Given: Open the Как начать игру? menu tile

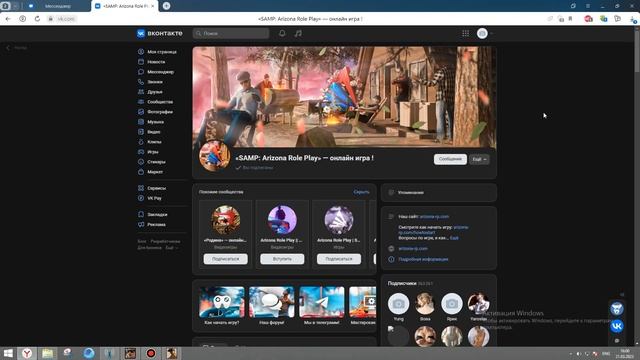Looking at the screenshot, I should pyautogui.click(x=222, y=306).
